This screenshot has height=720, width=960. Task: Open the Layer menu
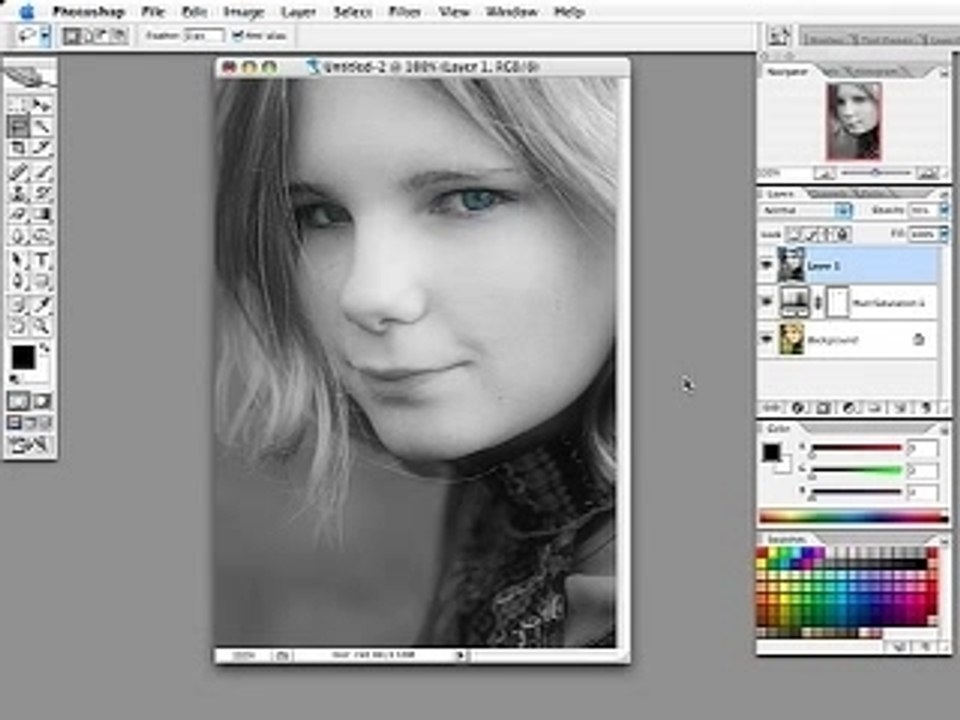click(x=298, y=12)
